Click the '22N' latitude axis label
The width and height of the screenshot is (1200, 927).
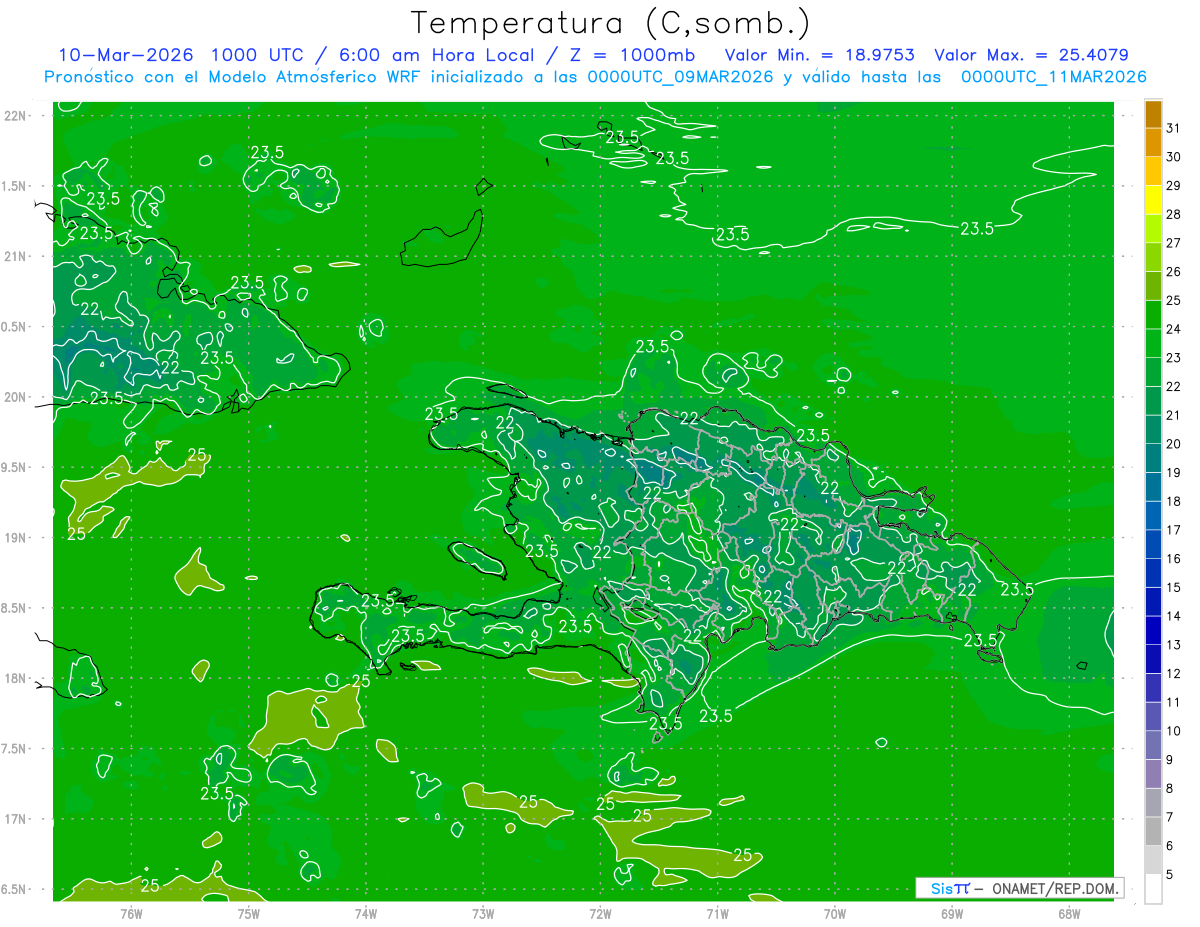point(15,115)
